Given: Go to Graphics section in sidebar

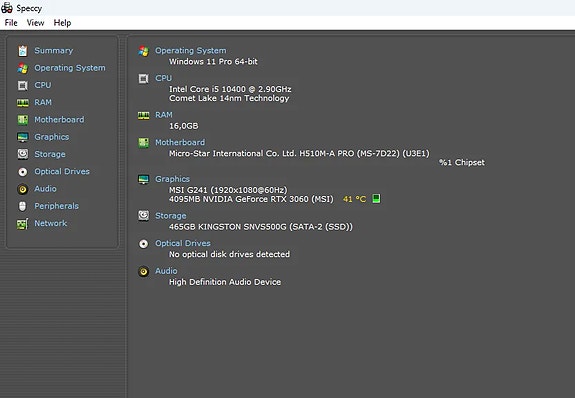Looking at the screenshot, I should [52, 137].
